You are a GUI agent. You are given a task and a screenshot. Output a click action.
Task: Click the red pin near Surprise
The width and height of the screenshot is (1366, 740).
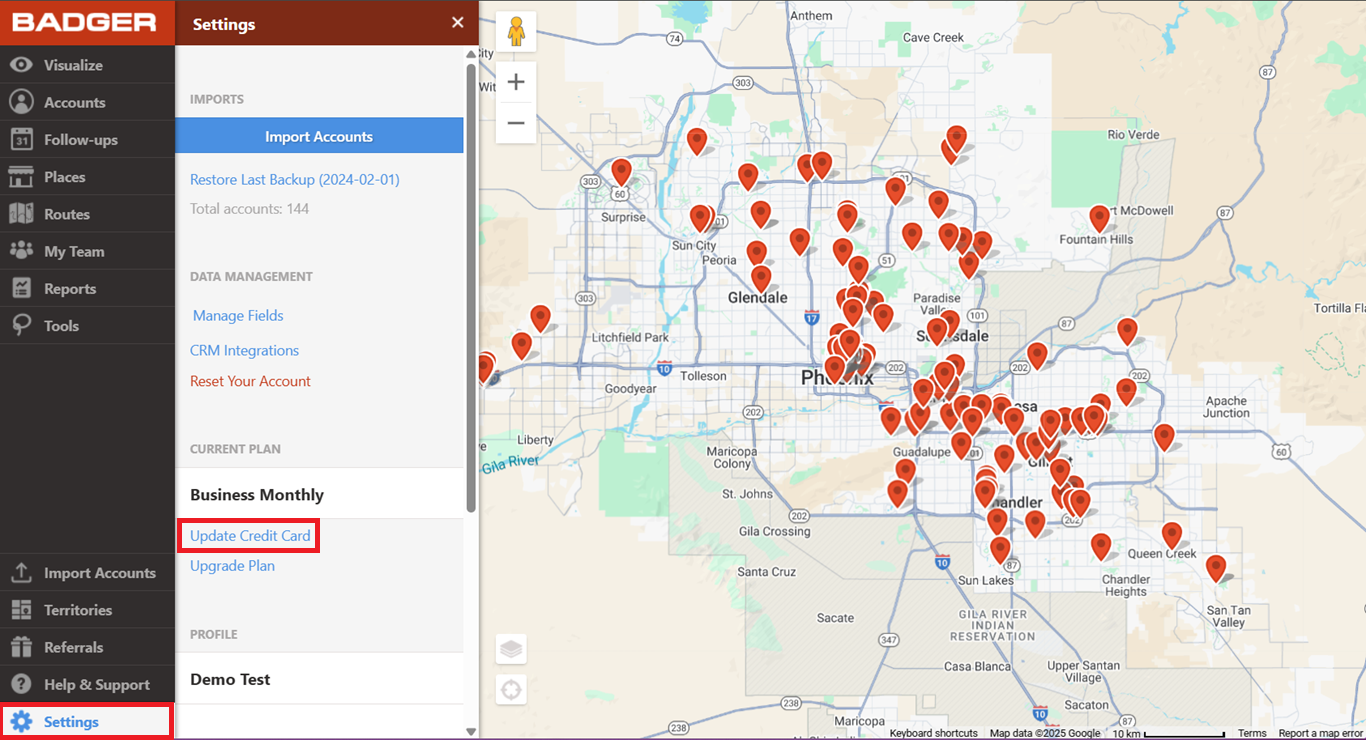coord(622,173)
